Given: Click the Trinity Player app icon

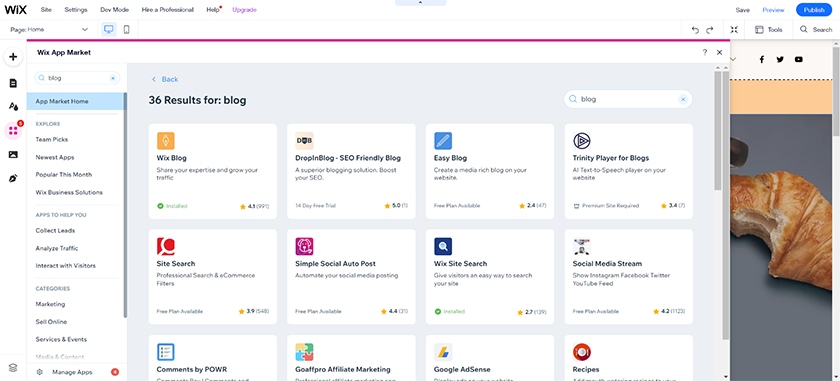Looking at the screenshot, I should pyautogui.click(x=582, y=141).
